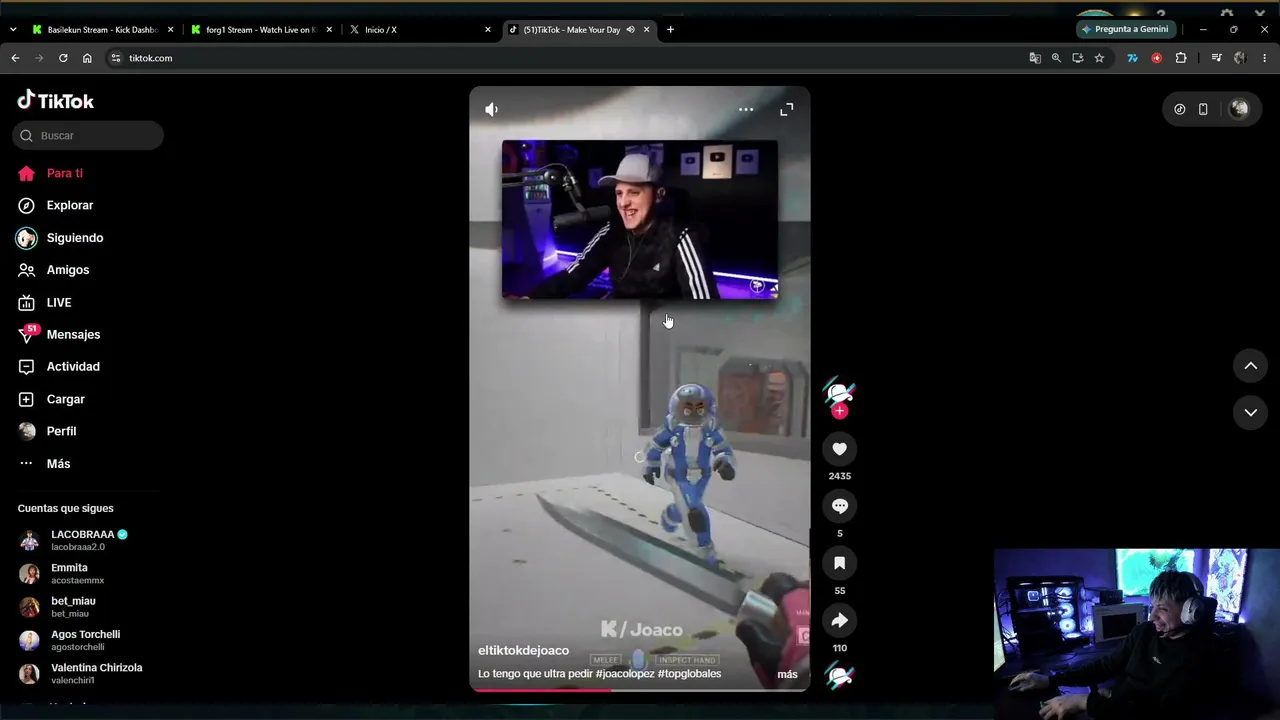Screen dimensions: 1280x720
Task: Click Pregunta a Gemini
Action: tap(1125, 30)
